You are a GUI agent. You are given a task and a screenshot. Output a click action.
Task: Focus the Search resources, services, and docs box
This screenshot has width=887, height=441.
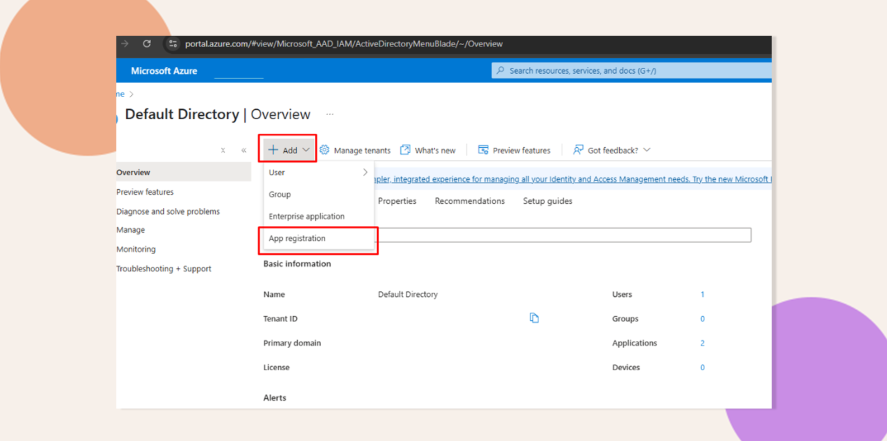pos(631,71)
